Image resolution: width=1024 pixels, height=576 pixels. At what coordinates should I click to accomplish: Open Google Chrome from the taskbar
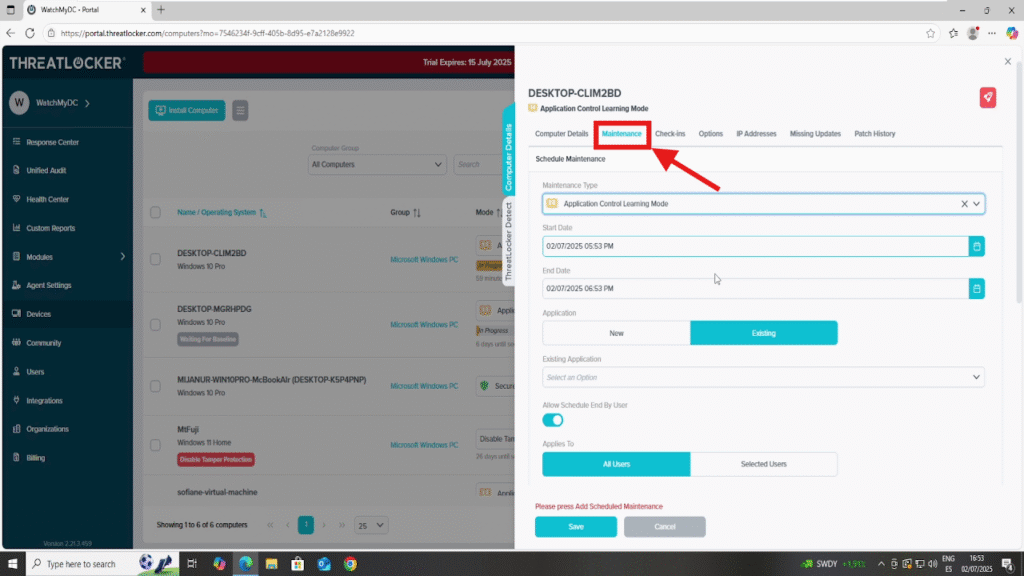pyautogui.click(x=351, y=564)
